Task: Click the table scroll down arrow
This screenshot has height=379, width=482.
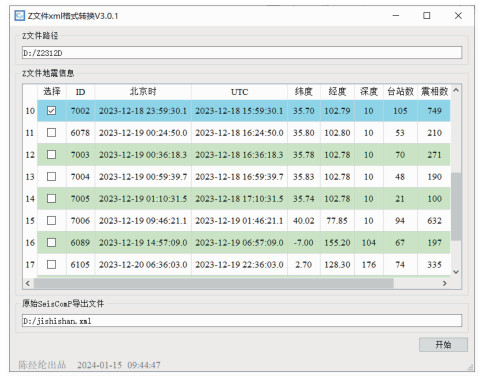Action: tap(456, 272)
